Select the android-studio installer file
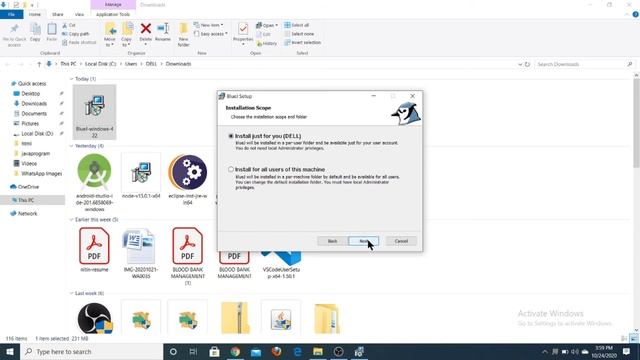 [x=94, y=182]
